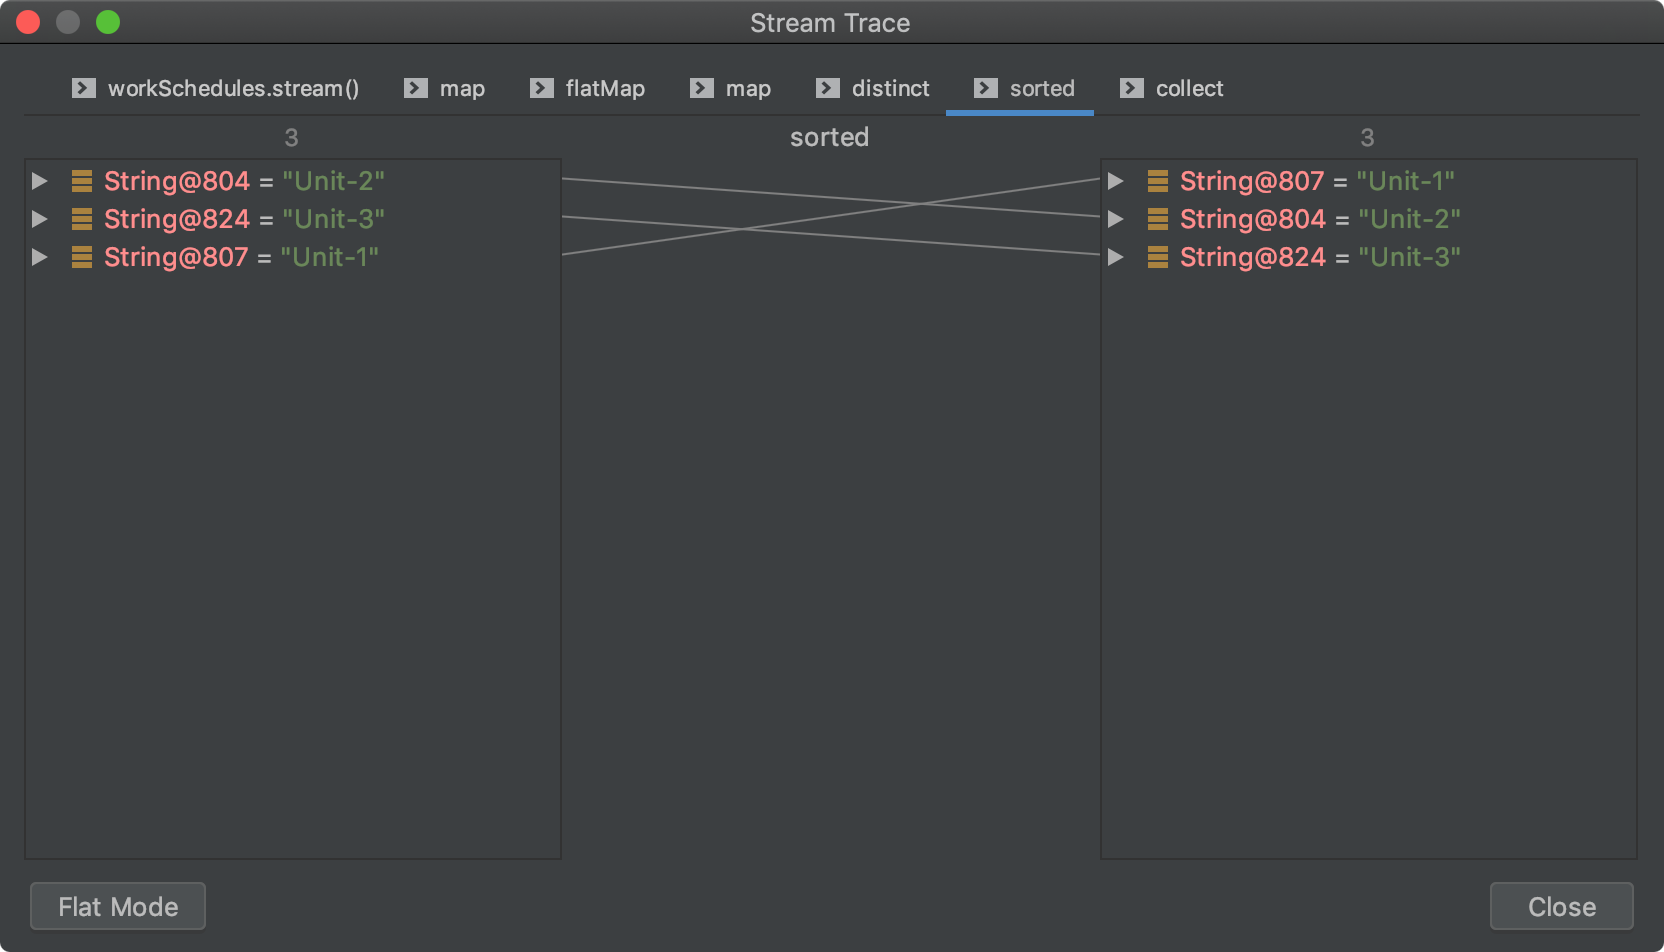Screen dimensions: 1664x952
Task: Open the first map tab
Action: pos(445,89)
